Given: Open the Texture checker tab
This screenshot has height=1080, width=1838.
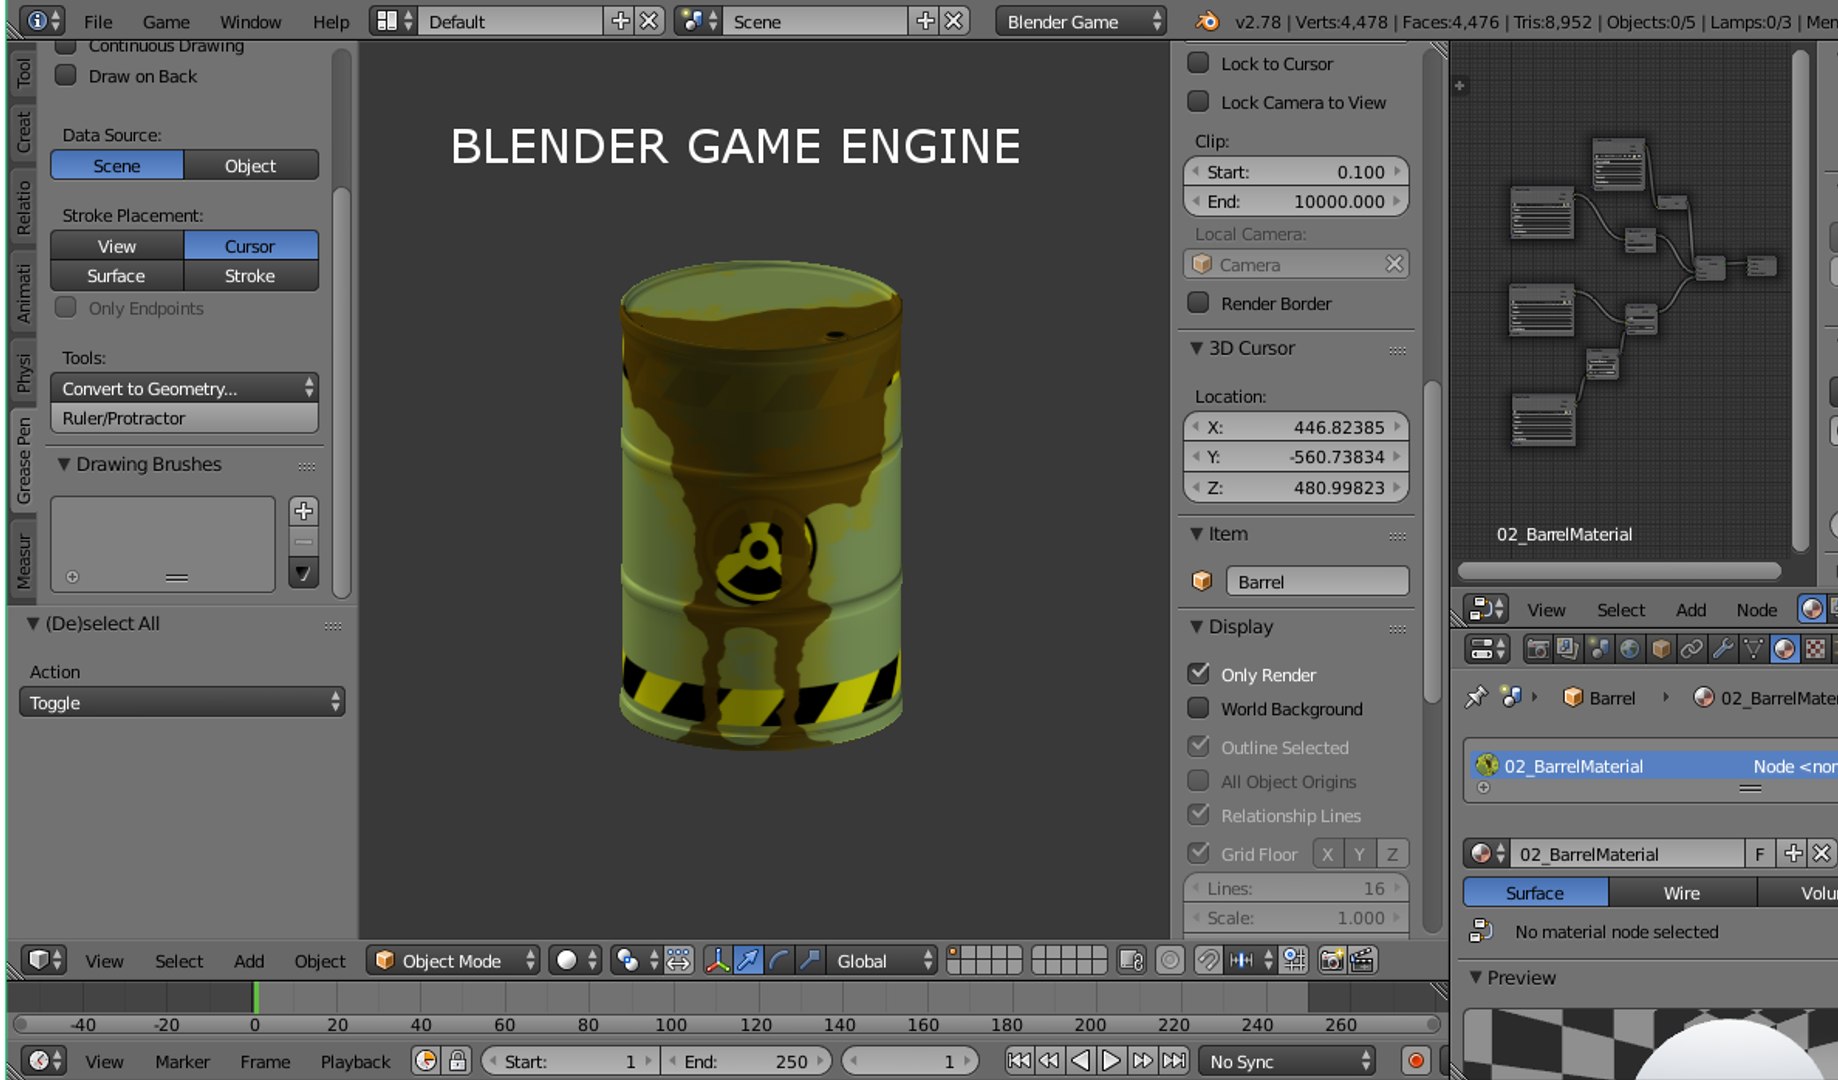Looking at the screenshot, I should tap(1816, 649).
